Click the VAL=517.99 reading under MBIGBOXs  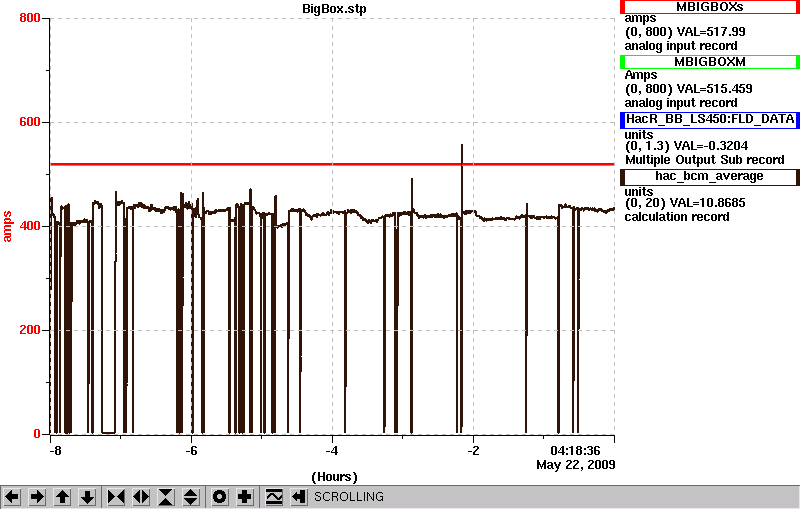click(x=711, y=32)
